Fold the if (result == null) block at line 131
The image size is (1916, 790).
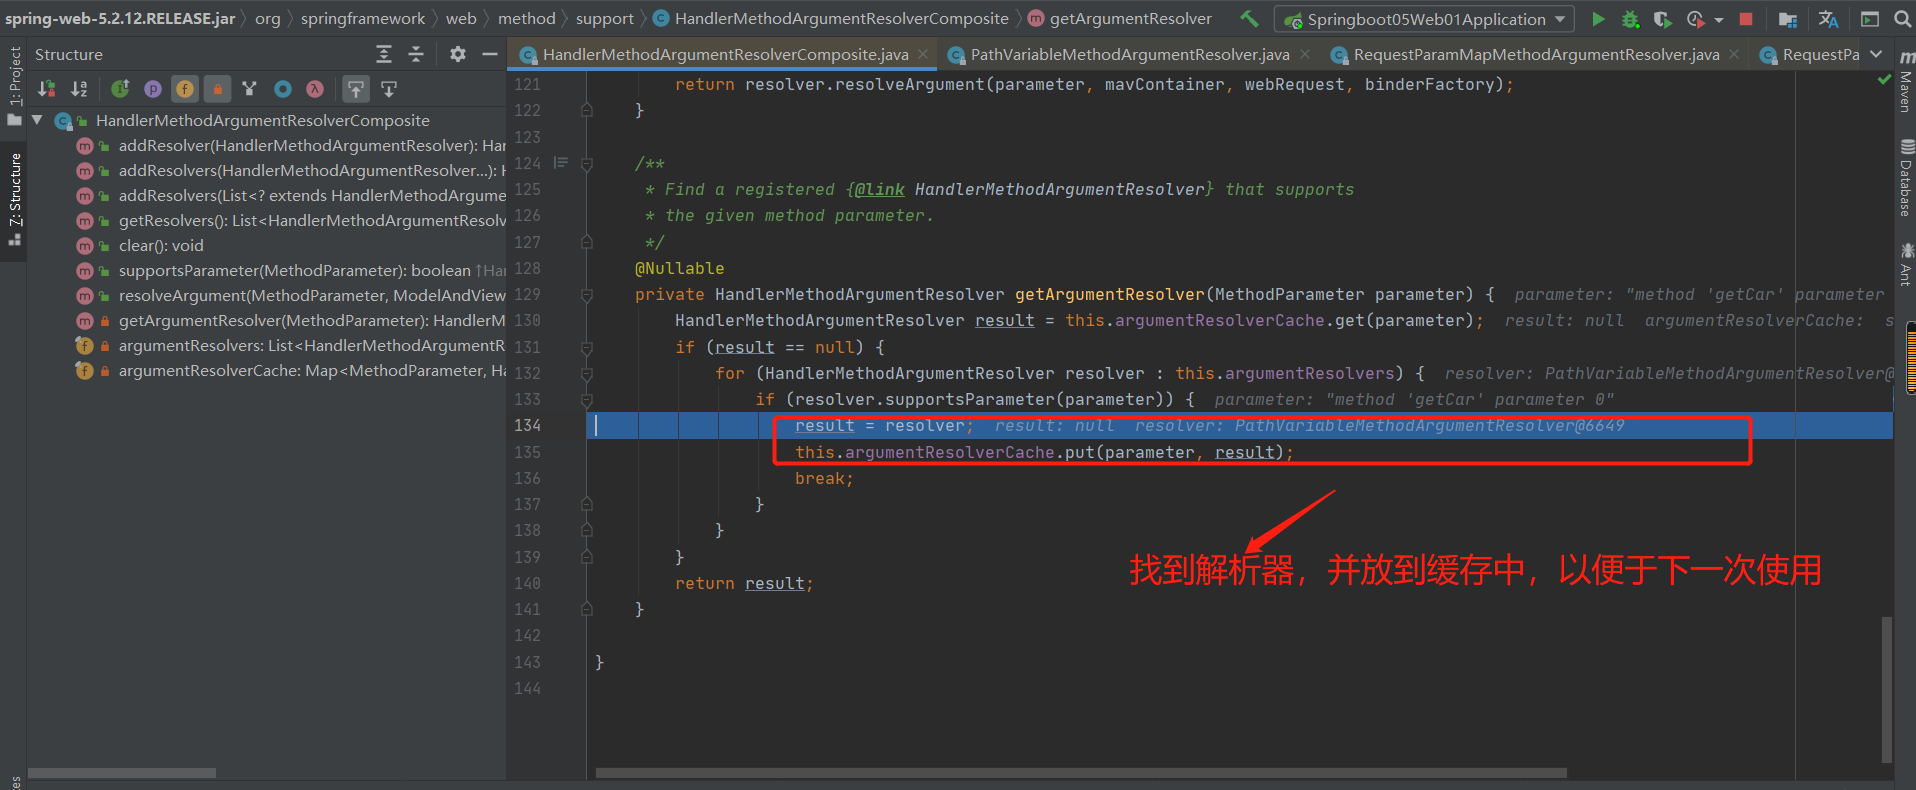pos(587,347)
